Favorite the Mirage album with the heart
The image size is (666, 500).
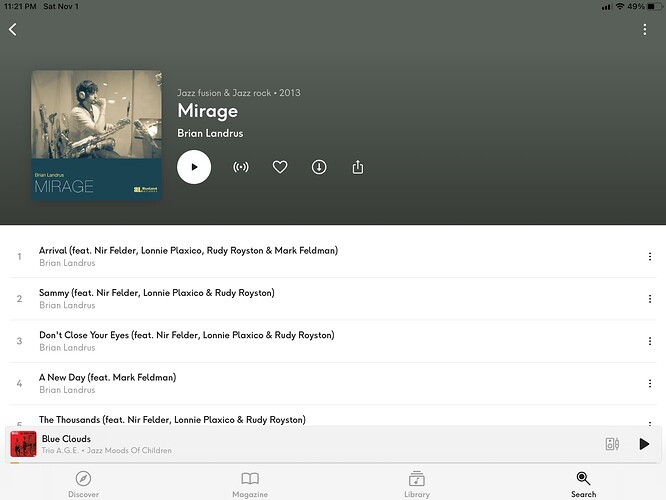point(280,167)
